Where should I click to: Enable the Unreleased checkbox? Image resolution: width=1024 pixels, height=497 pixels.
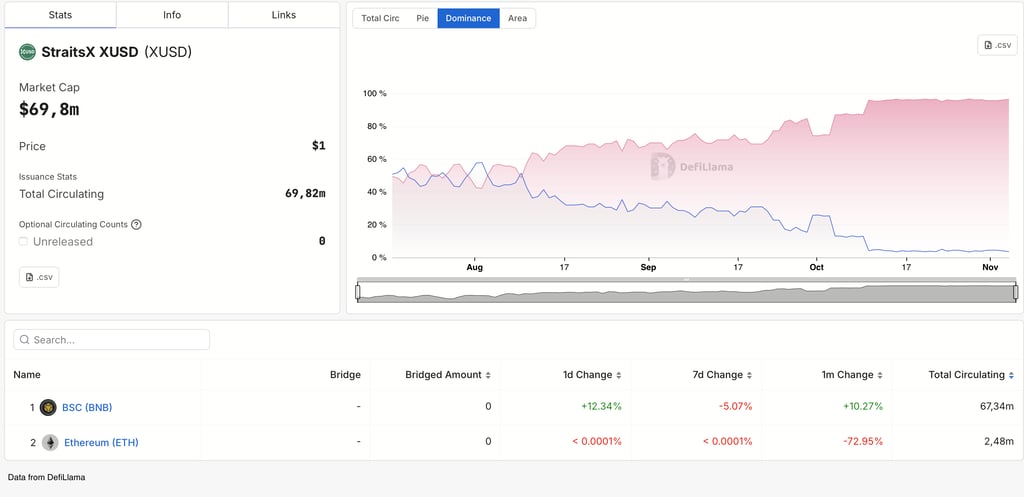[24, 242]
